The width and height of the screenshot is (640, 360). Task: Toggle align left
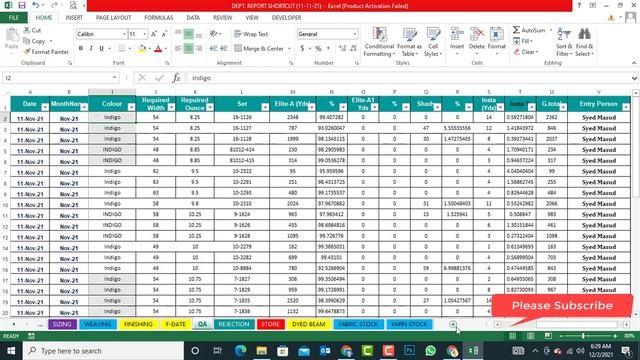click(178, 49)
